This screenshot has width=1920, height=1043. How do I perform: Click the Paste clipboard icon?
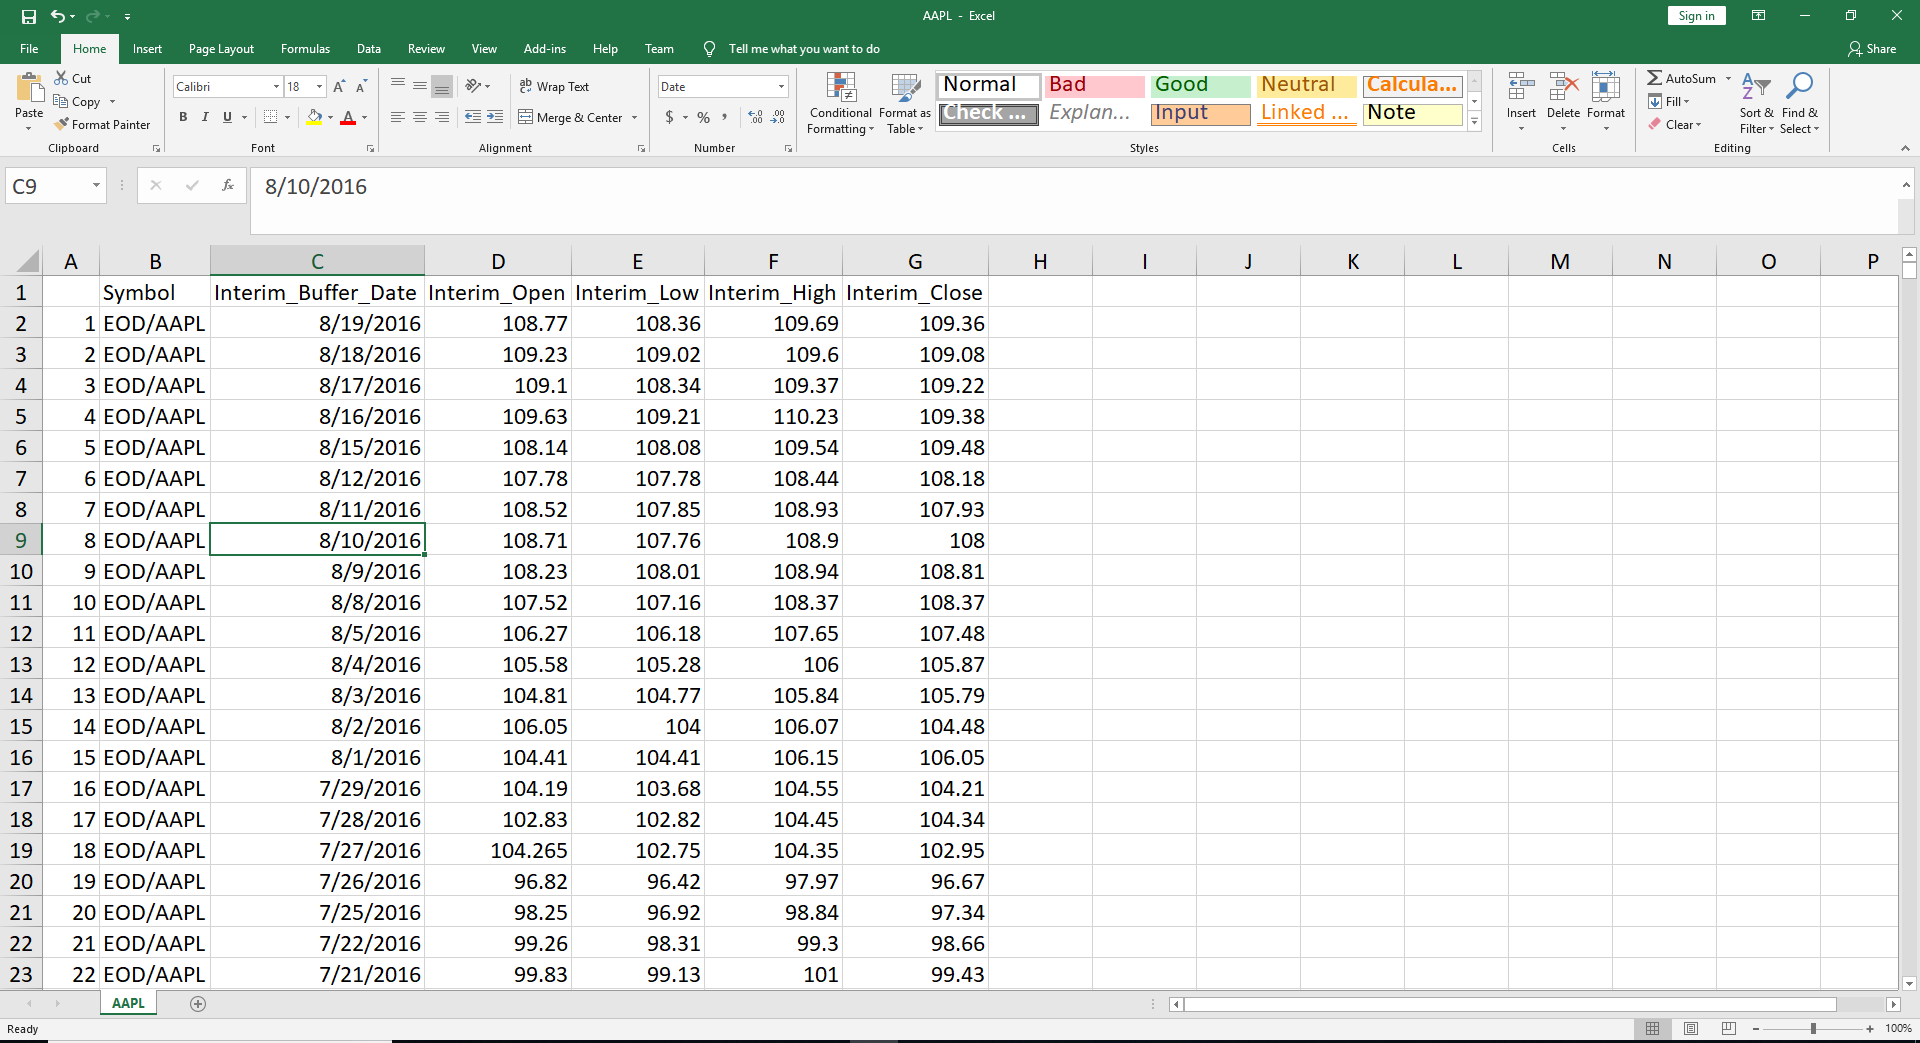tap(29, 89)
